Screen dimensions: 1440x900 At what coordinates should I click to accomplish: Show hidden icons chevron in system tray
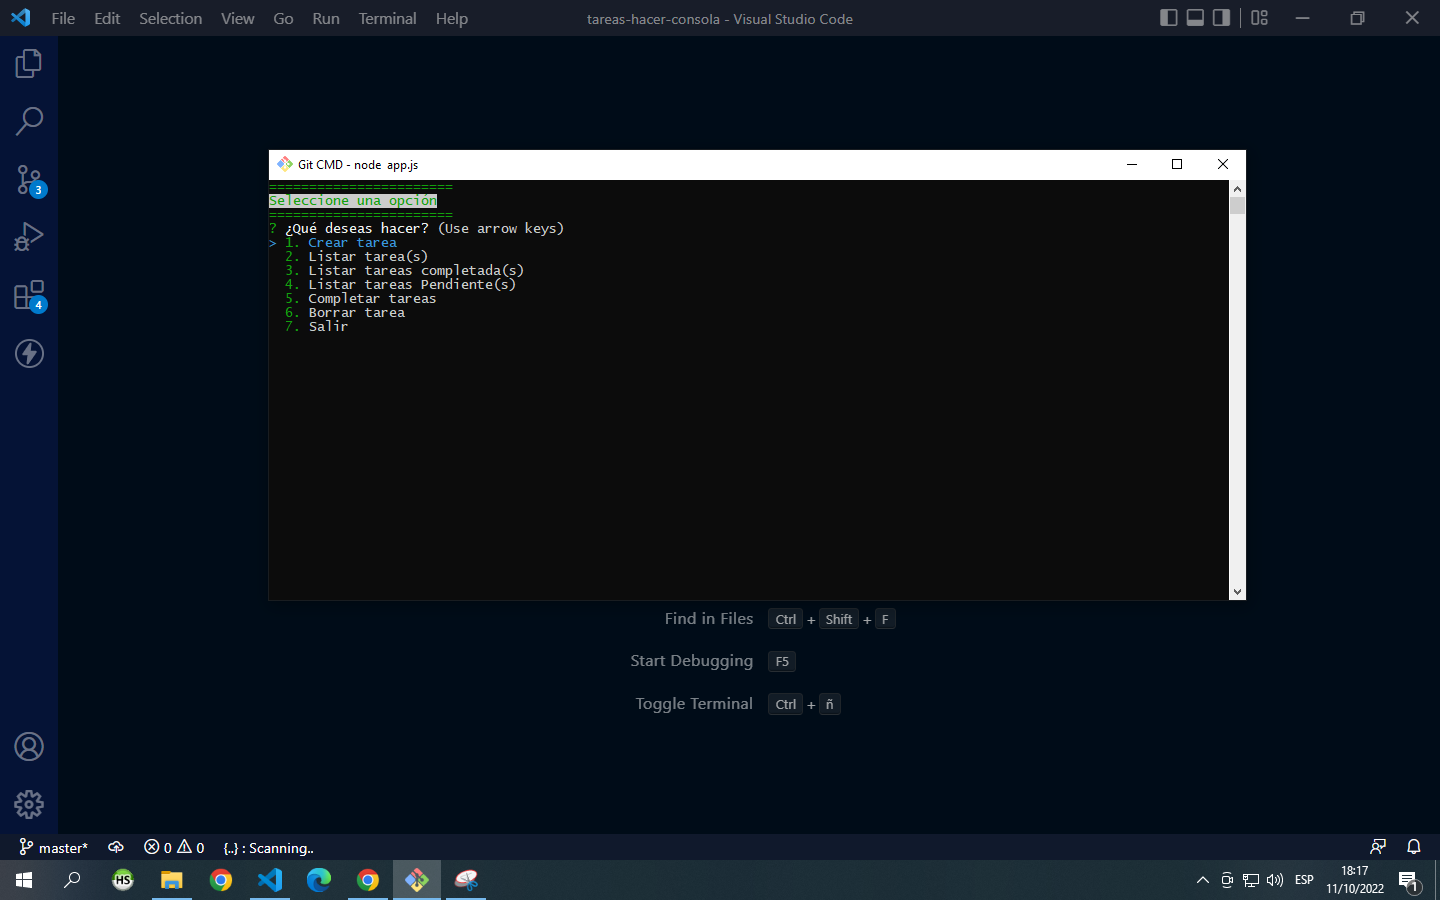pyautogui.click(x=1203, y=880)
